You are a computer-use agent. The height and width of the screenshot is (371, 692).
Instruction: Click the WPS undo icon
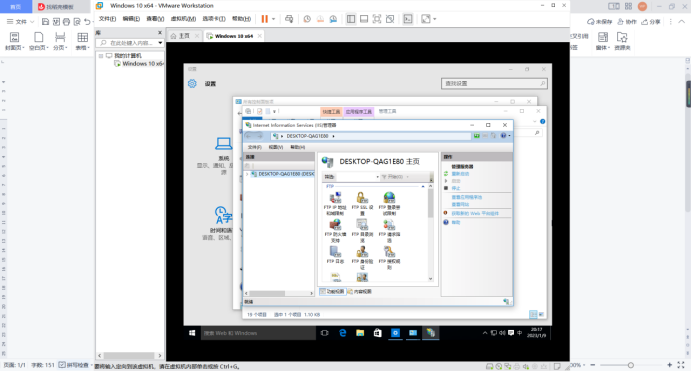click(87, 22)
